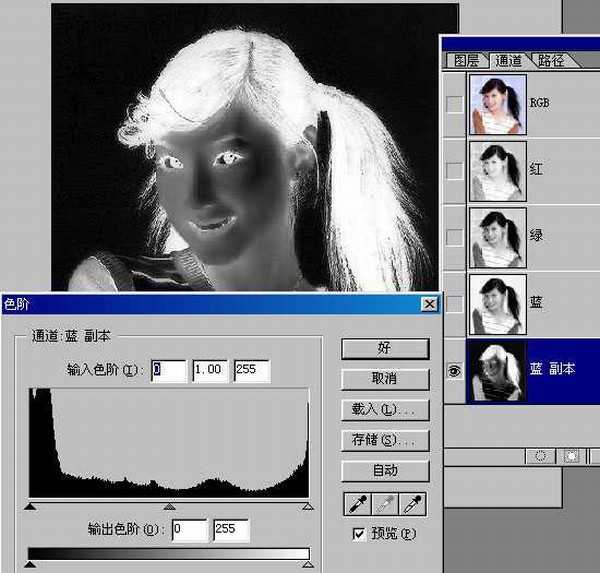Screen dimensions: 600x573
Task: Close the 色阶 dialog with X
Action: (429, 304)
